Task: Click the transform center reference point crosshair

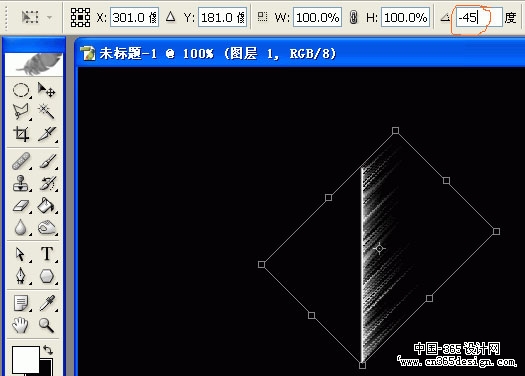Action: 379,248
